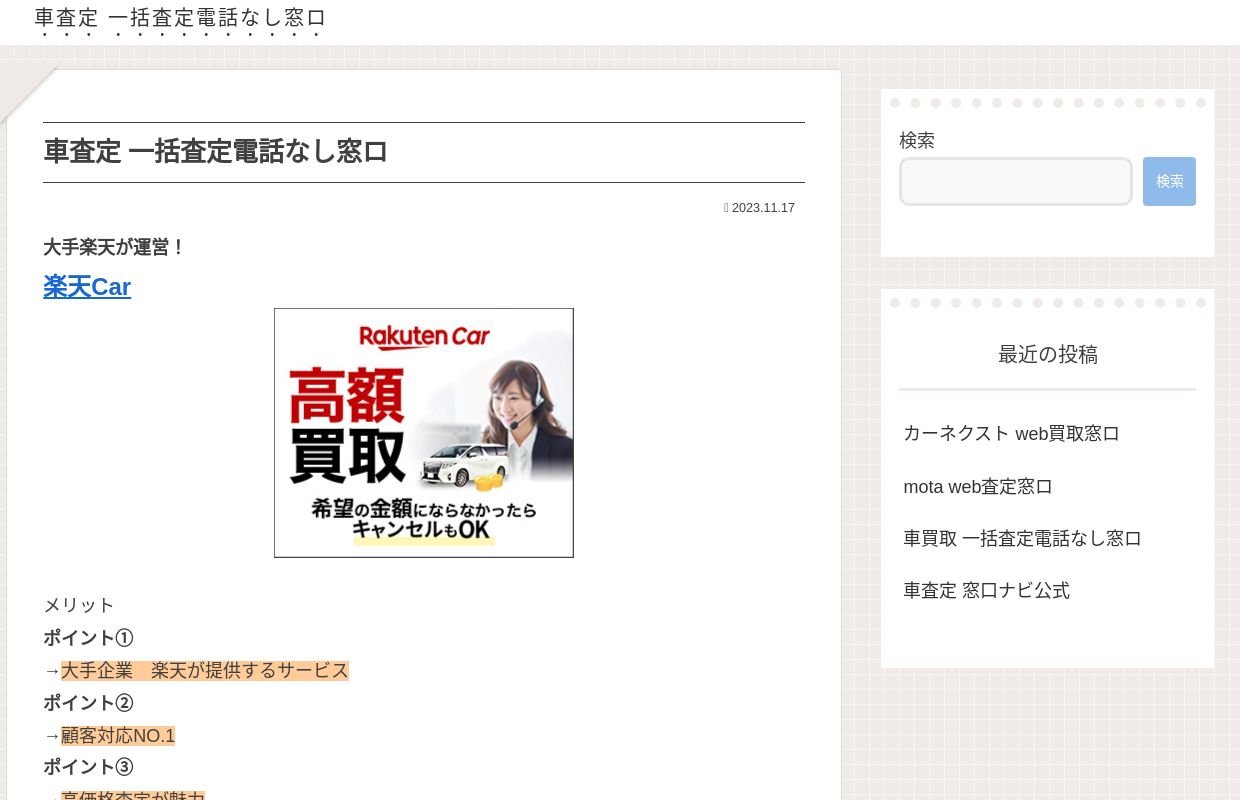The width and height of the screenshot is (1240, 800).
Task: Select highlighted text 顧客対応NO.1
Action: pyautogui.click(x=118, y=736)
